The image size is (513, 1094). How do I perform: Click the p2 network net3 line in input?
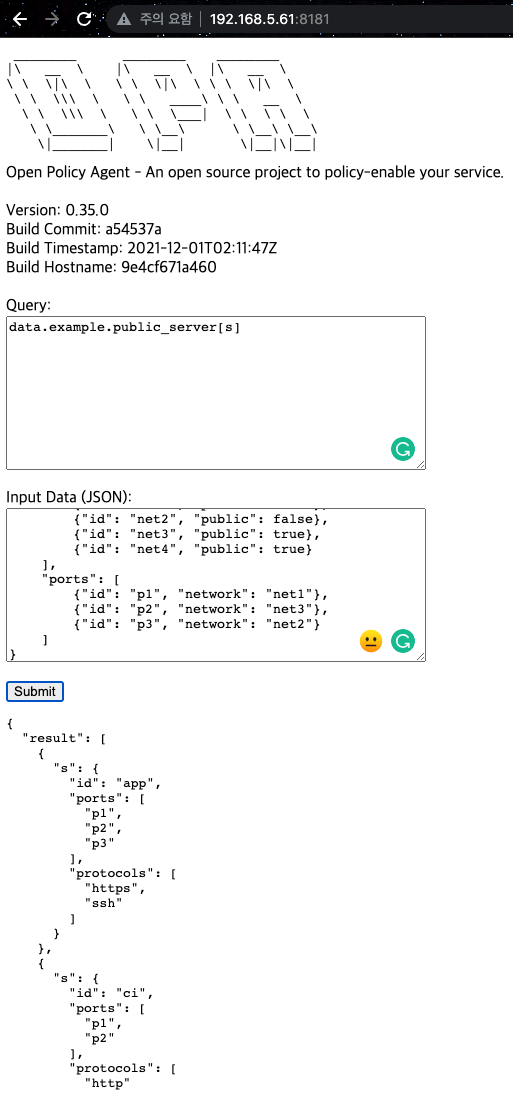(200, 609)
